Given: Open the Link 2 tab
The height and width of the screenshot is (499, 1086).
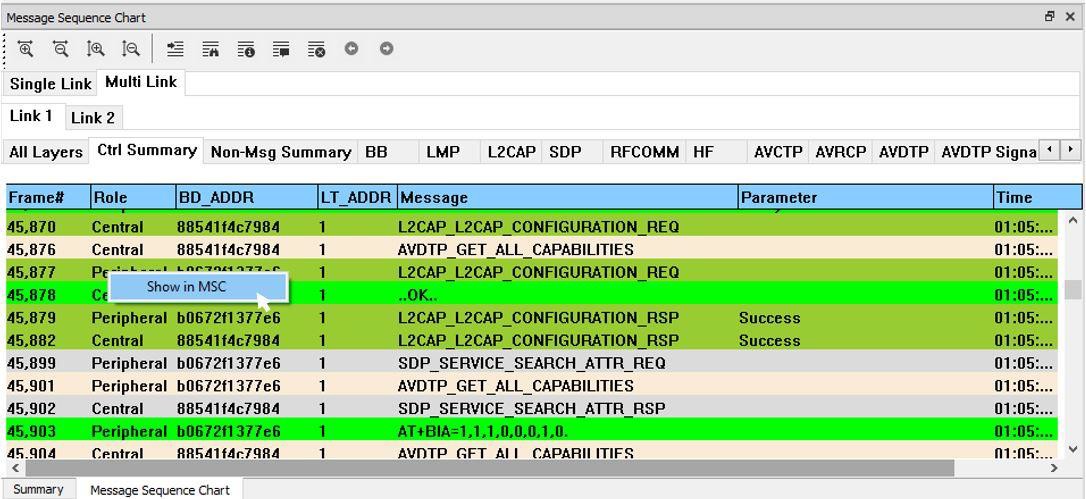Looking at the screenshot, I should click(x=93, y=118).
